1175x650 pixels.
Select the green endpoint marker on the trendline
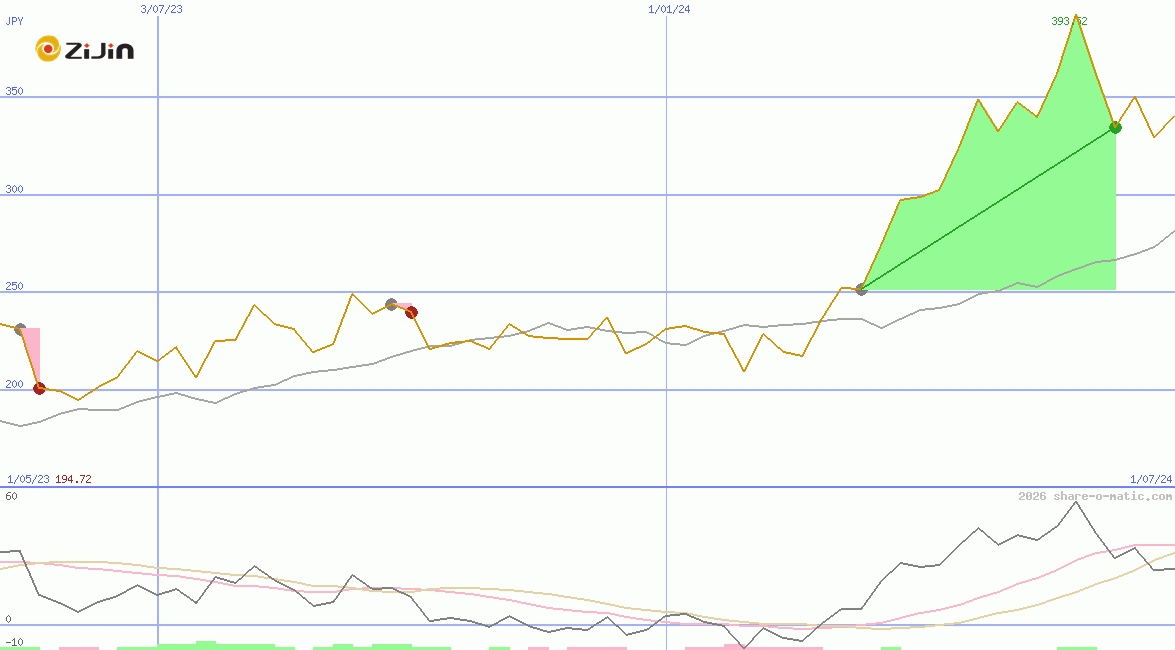point(1115,127)
